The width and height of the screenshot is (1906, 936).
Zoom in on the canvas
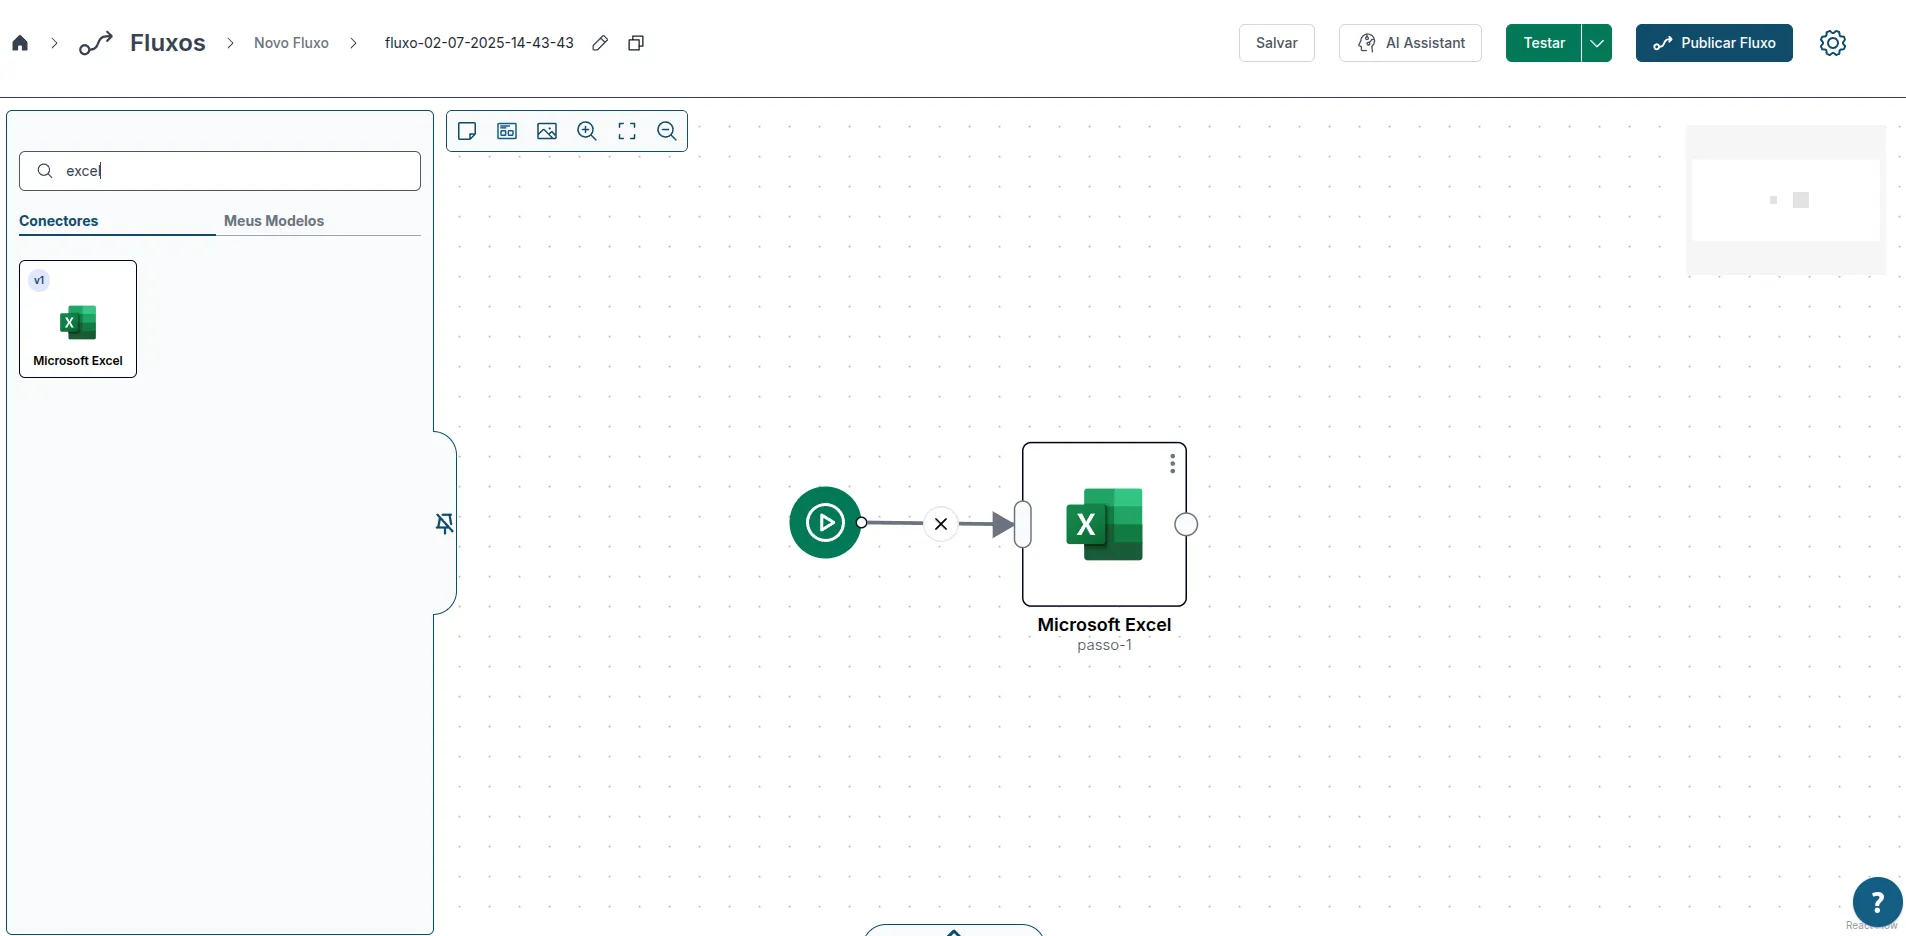587,131
